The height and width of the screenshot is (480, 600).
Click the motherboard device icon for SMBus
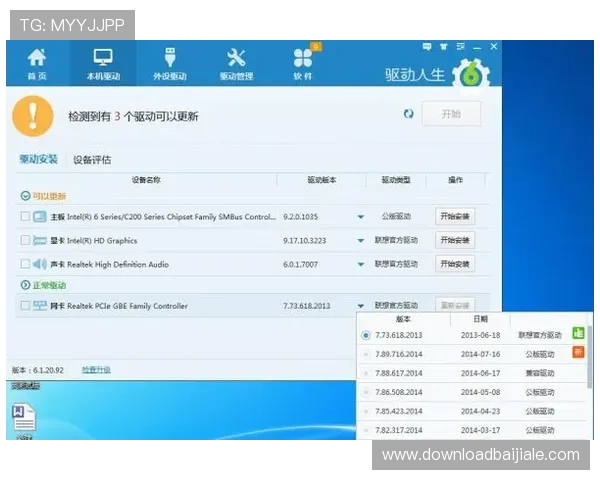click(39, 217)
